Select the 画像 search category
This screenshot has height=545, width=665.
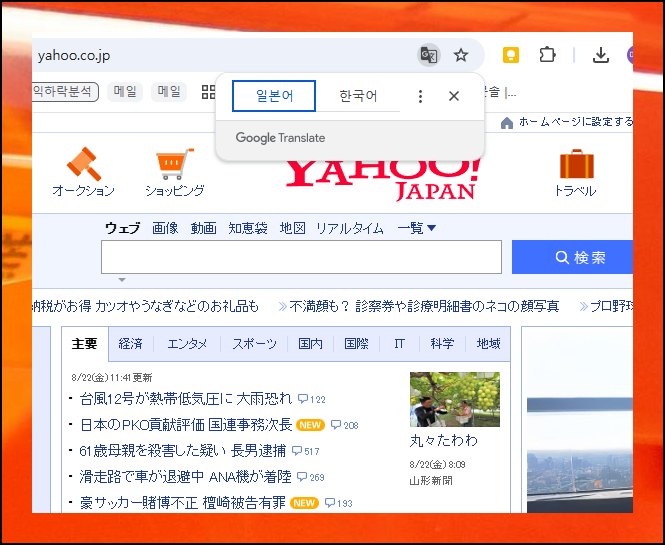coord(165,228)
